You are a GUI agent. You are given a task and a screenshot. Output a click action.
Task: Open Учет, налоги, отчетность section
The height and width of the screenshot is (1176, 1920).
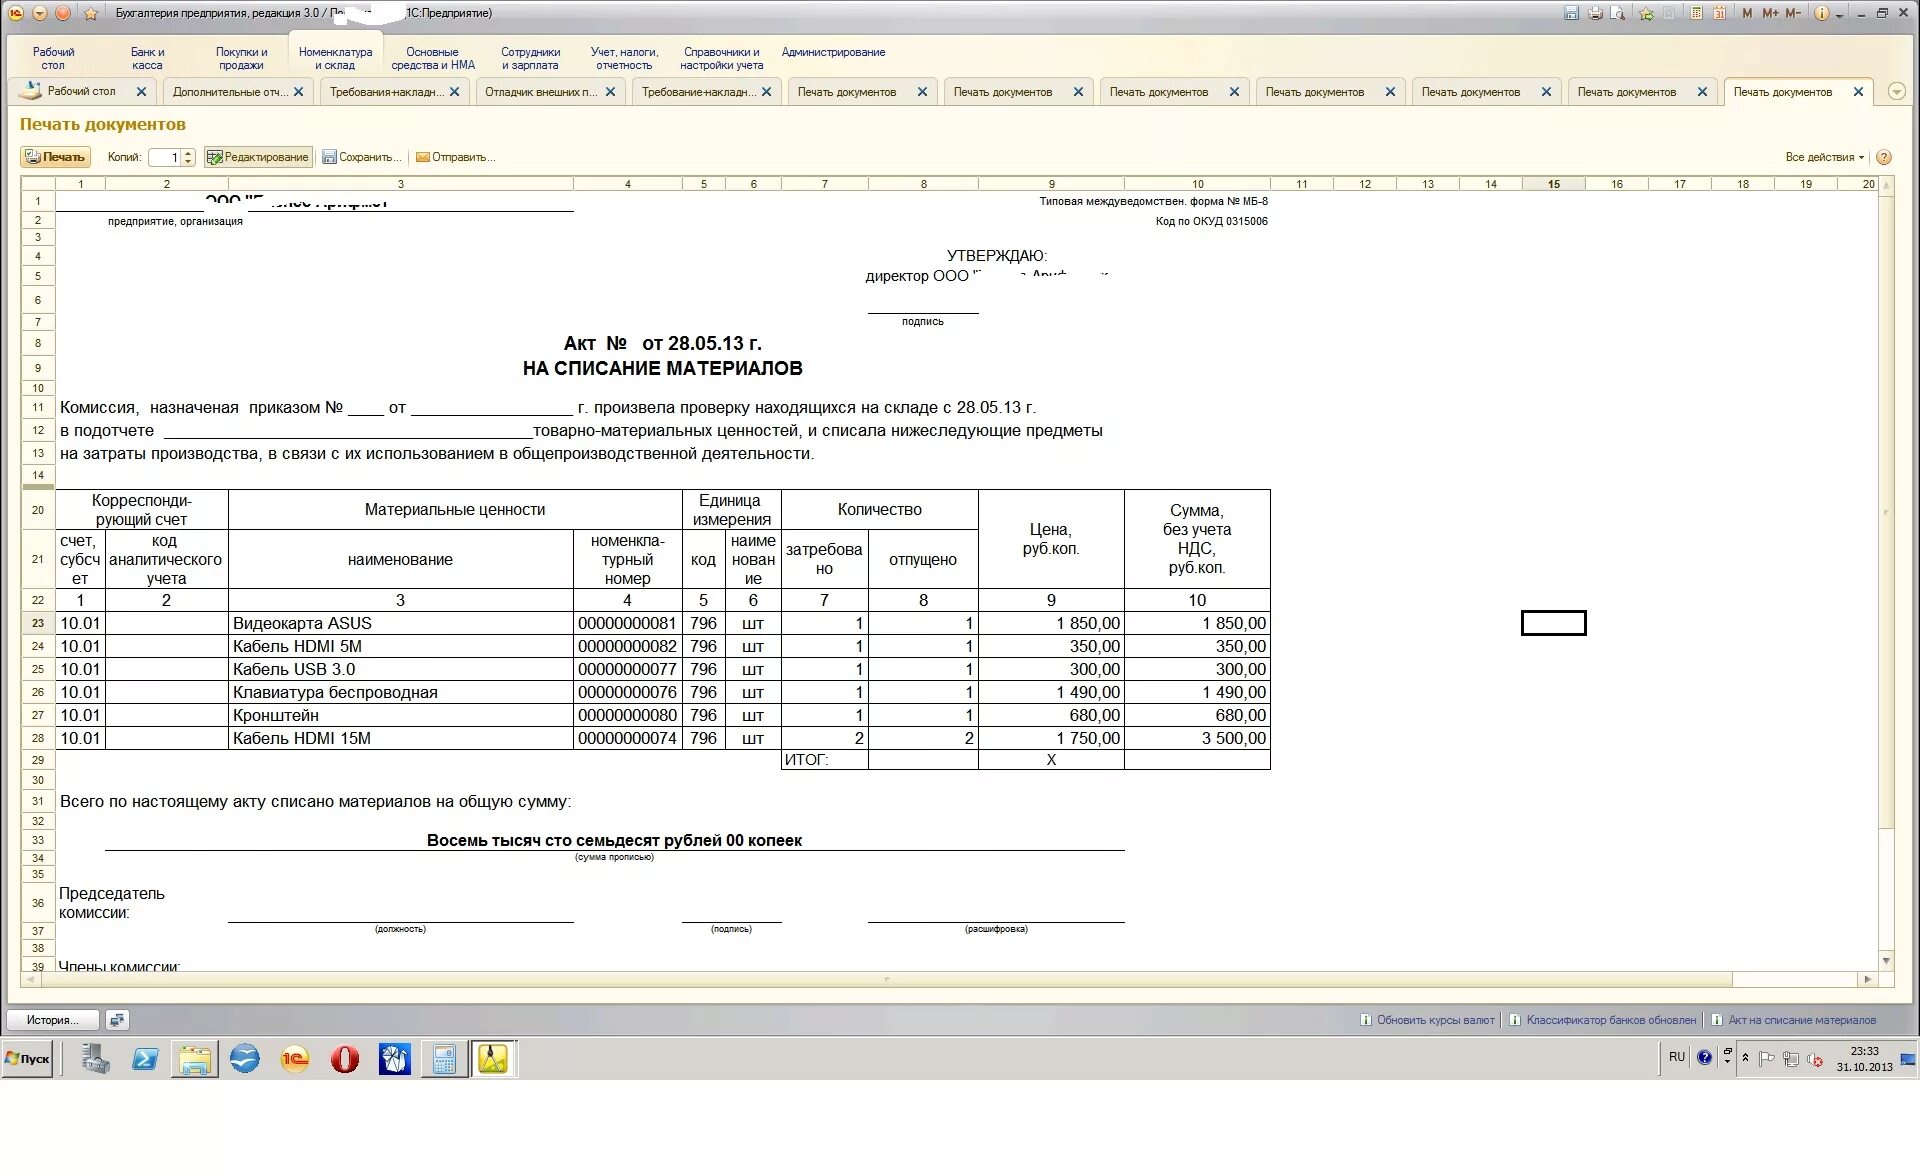click(x=624, y=58)
